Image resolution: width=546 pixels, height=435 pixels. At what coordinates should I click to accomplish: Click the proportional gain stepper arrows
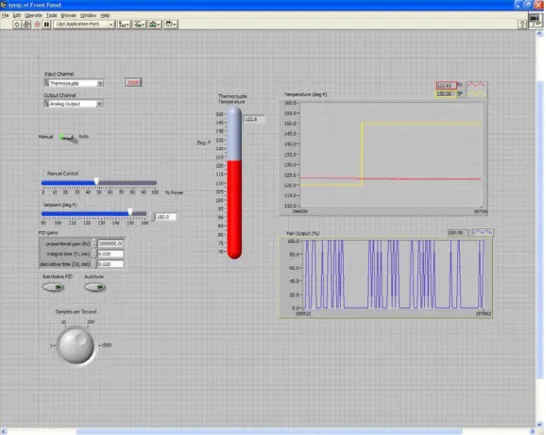[94, 243]
